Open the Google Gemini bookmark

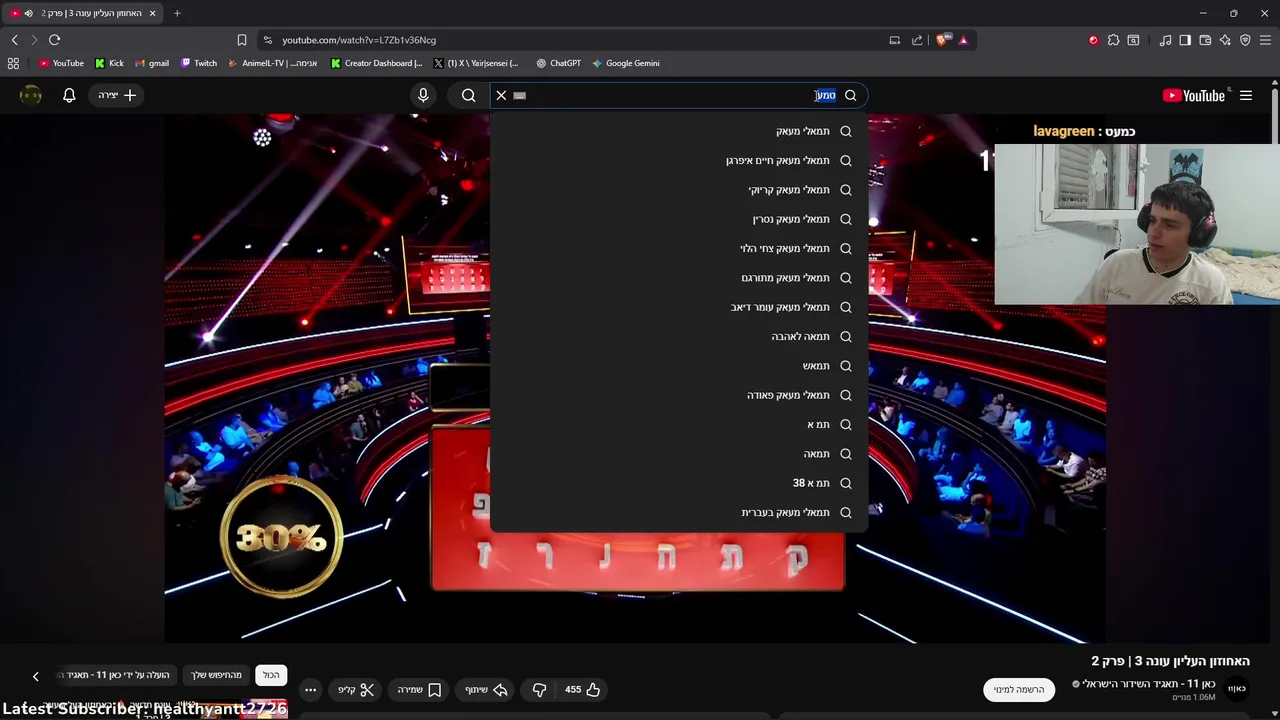click(x=626, y=63)
